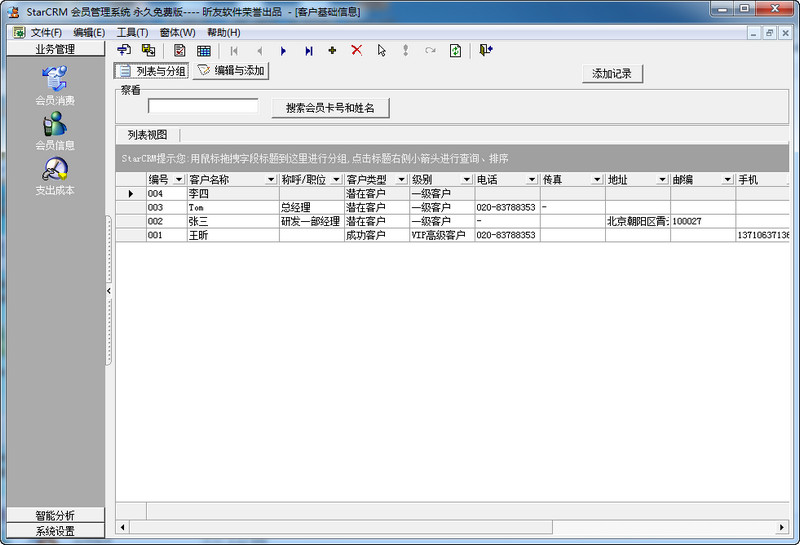Collapse the sidebar with the splitter arrow
The height and width of the screenshot is (545, 800).
tap(109, 290)
